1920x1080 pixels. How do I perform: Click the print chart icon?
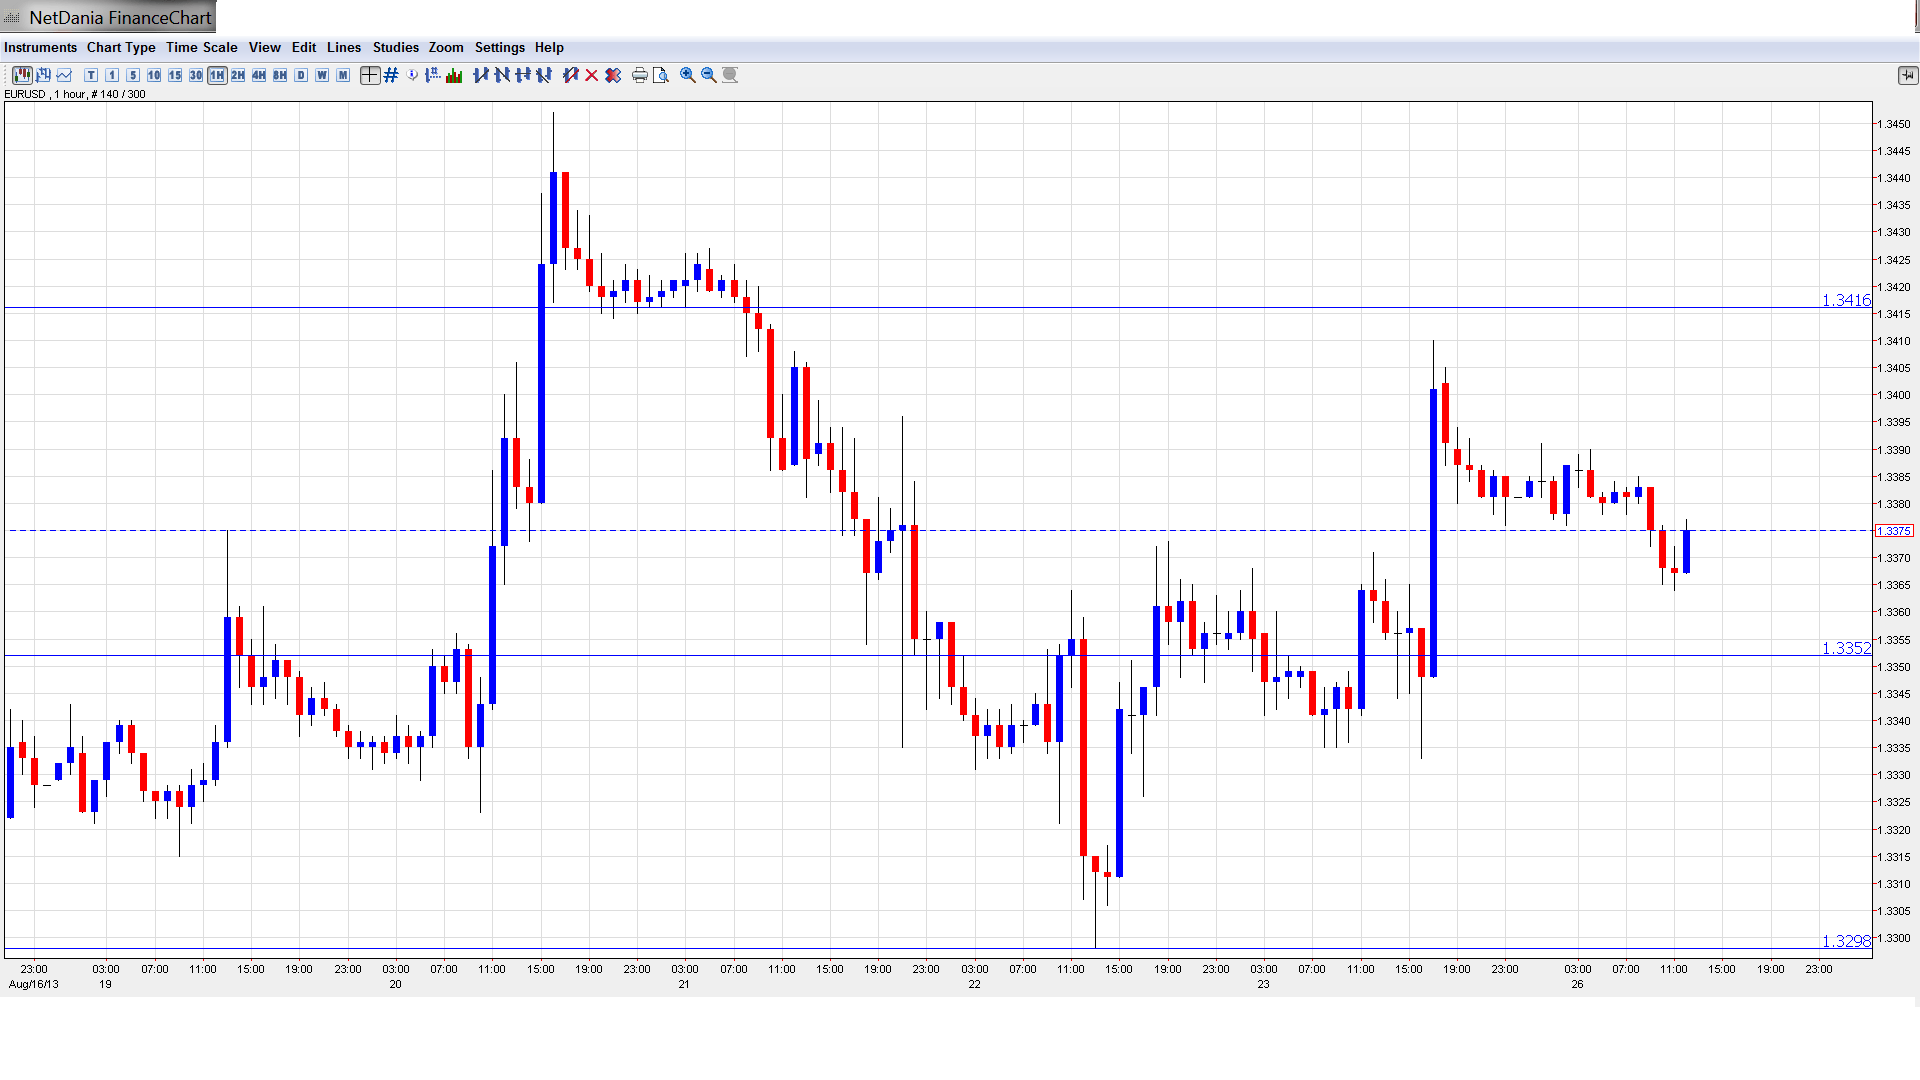[x=640, y=75]
